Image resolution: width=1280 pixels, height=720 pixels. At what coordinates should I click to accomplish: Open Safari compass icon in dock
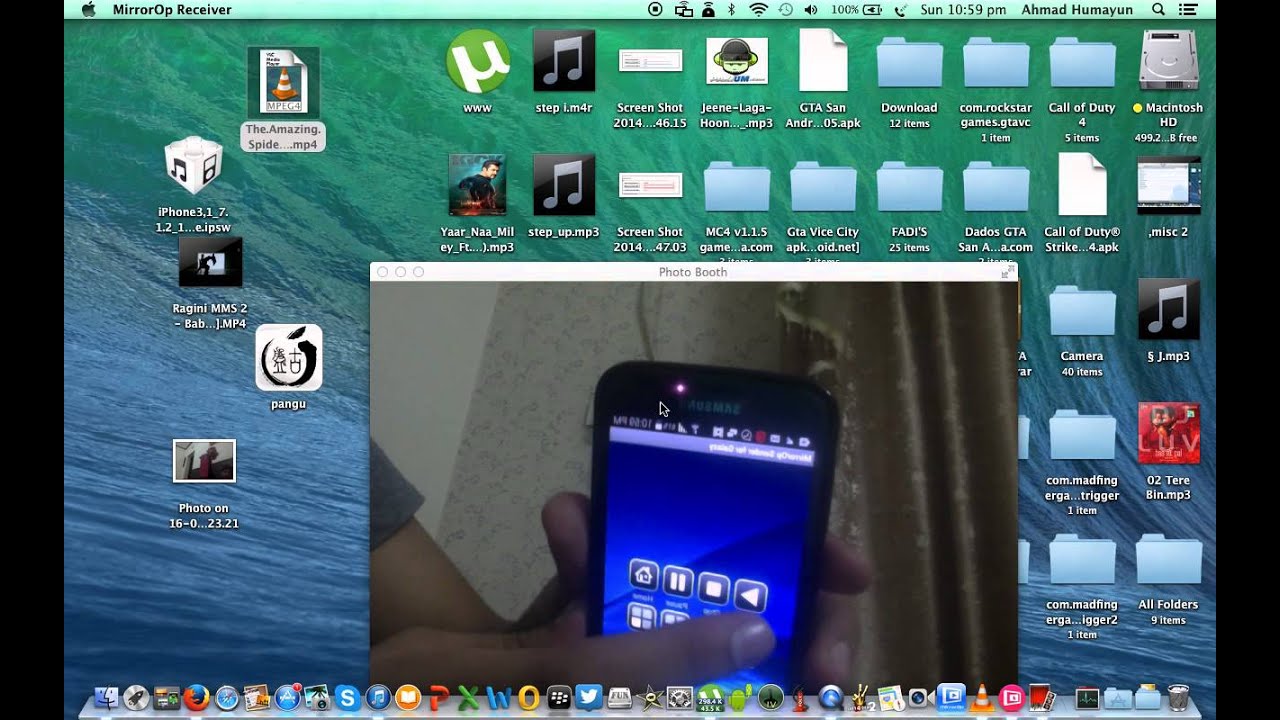[x=227, y=698]
